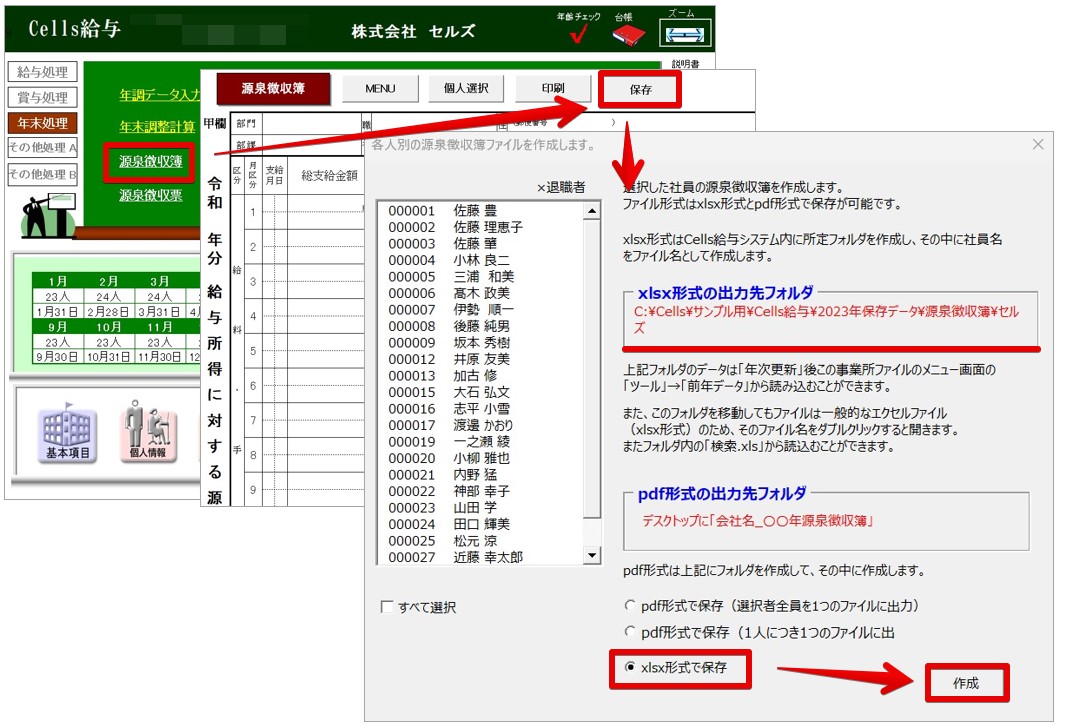This screenshot has width=1065, height=727.
Task: Check the すべて選択 checkbox
Action: click(x=388, y=607)
